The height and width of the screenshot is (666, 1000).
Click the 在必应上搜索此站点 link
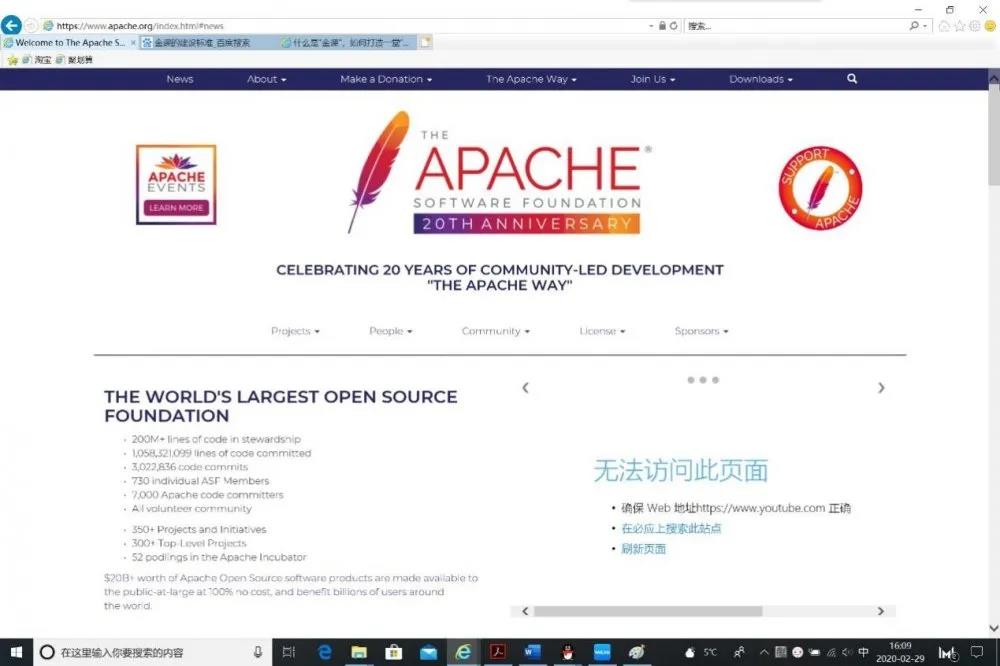[x=671, y=528]
